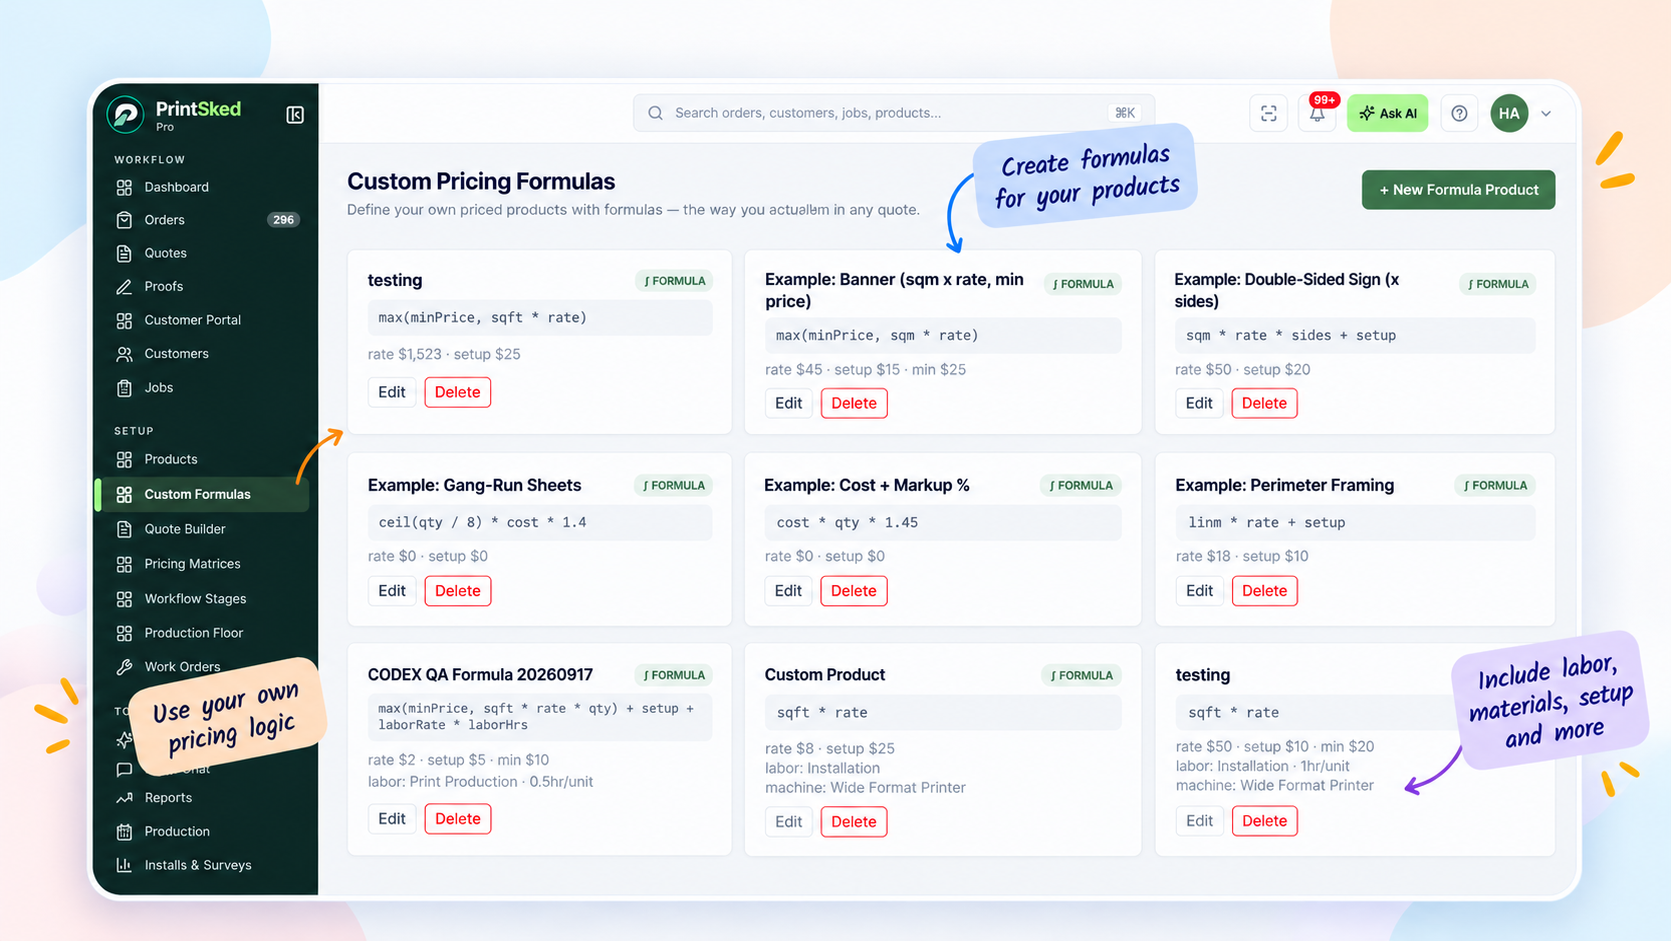
Task: Open Orders in the sidebar
Action: click(x=164, y=220)
